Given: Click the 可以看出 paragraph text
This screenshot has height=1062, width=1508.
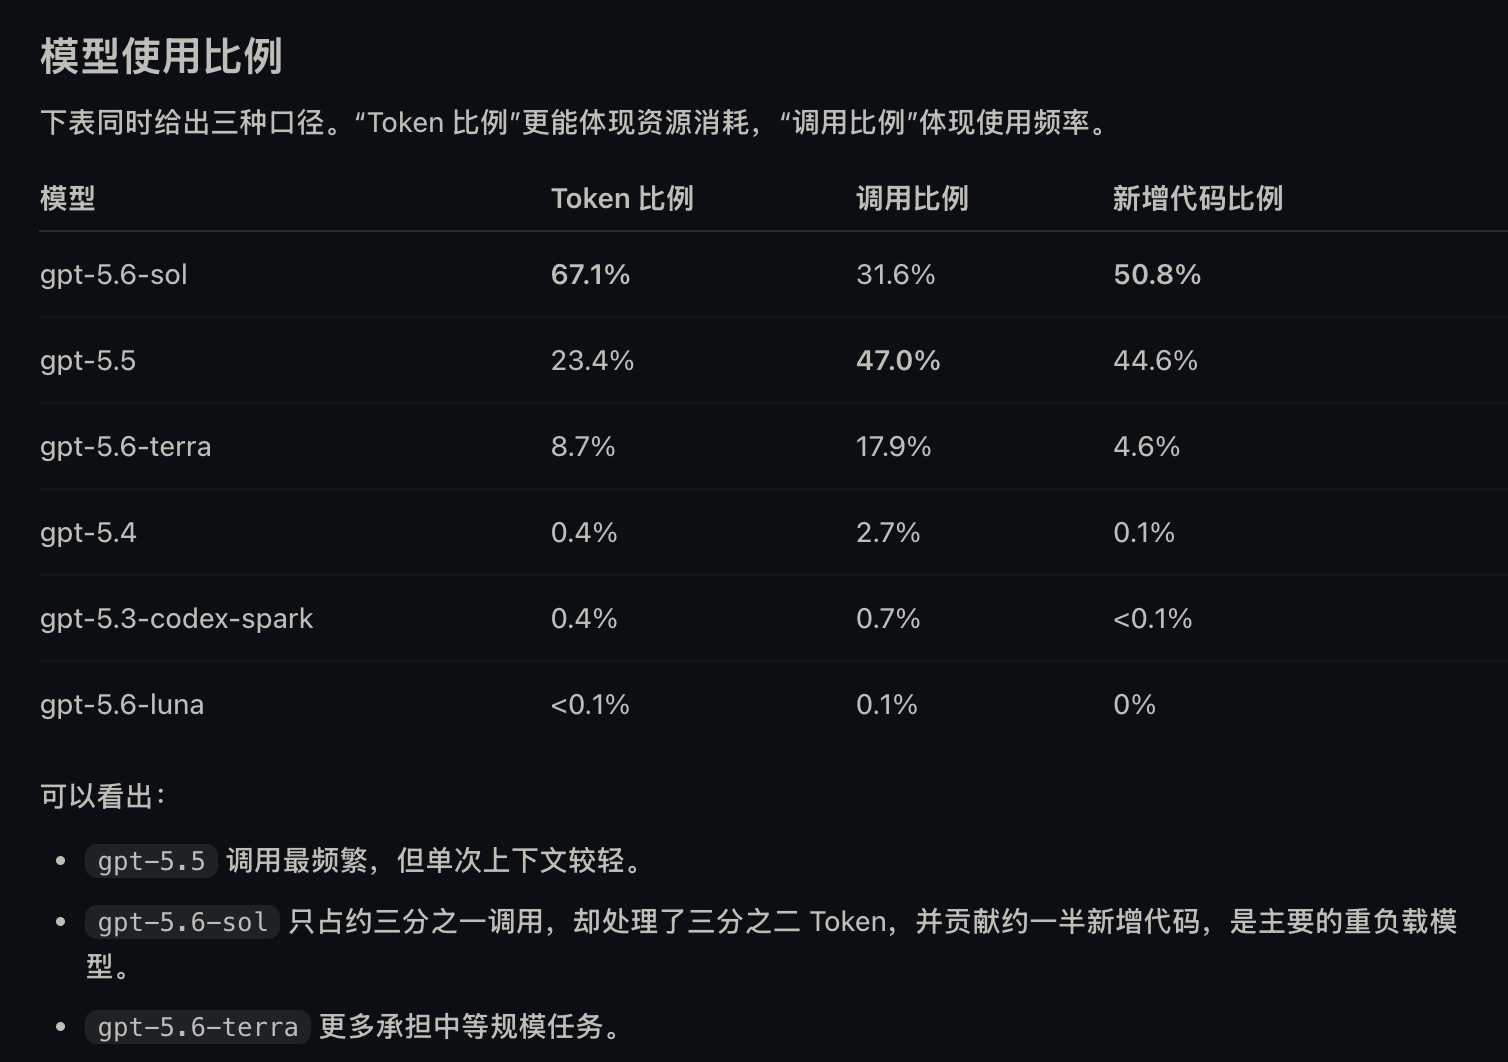Looking at the screenshot, I should tap(103, 797).
